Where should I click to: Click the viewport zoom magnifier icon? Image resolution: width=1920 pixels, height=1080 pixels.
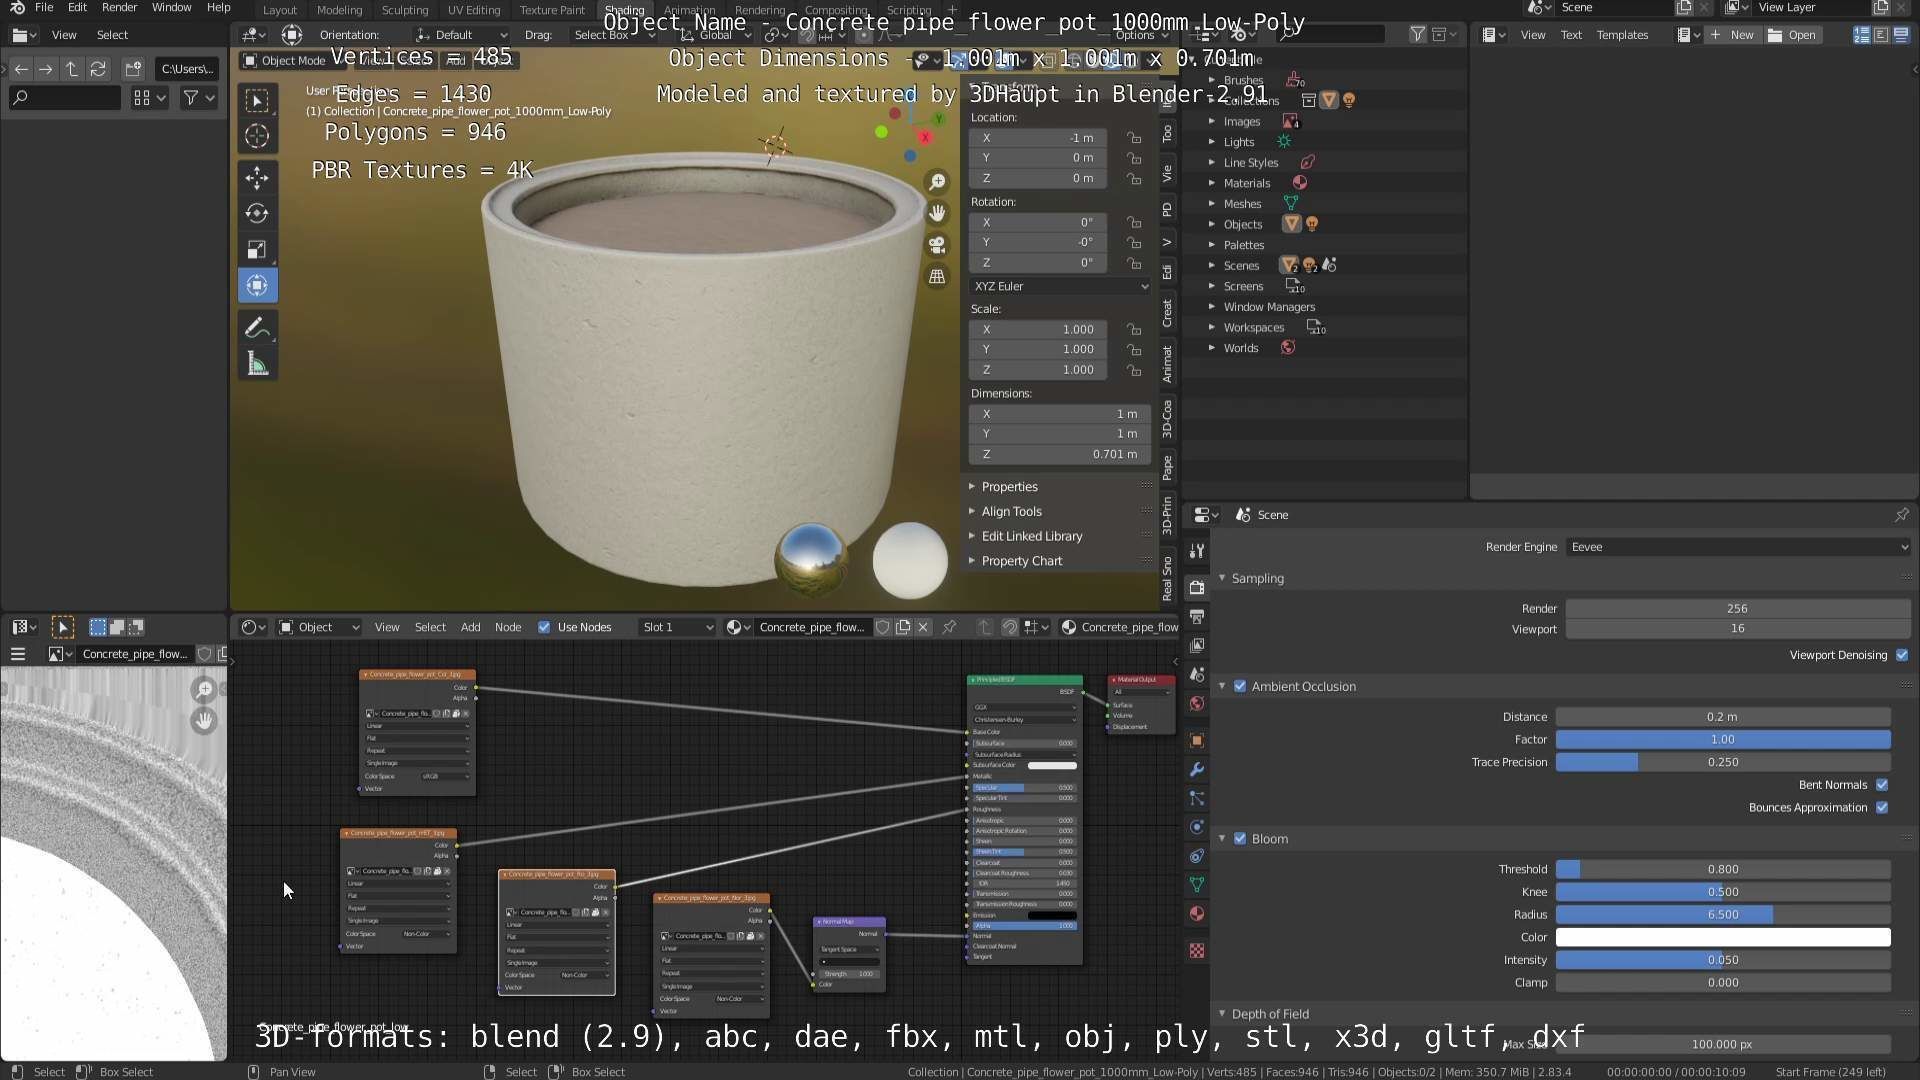937,182
